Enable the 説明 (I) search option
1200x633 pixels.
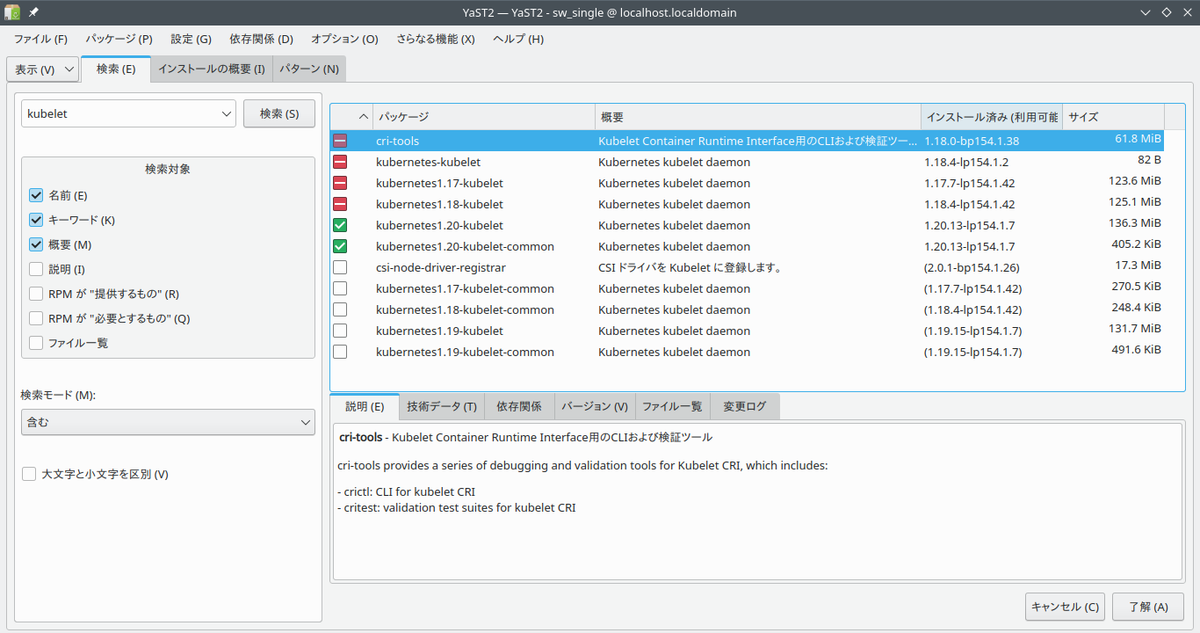click(36, 269)
